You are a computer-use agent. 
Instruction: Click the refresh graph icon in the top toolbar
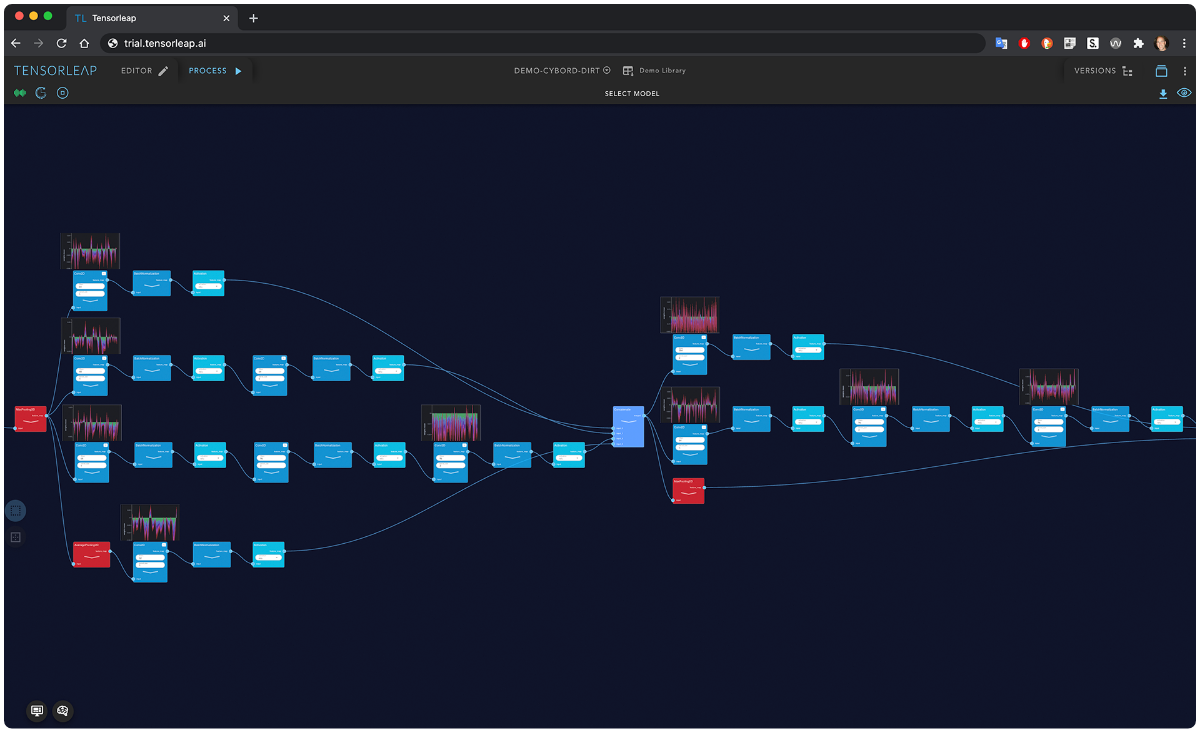tap(41, 93)
